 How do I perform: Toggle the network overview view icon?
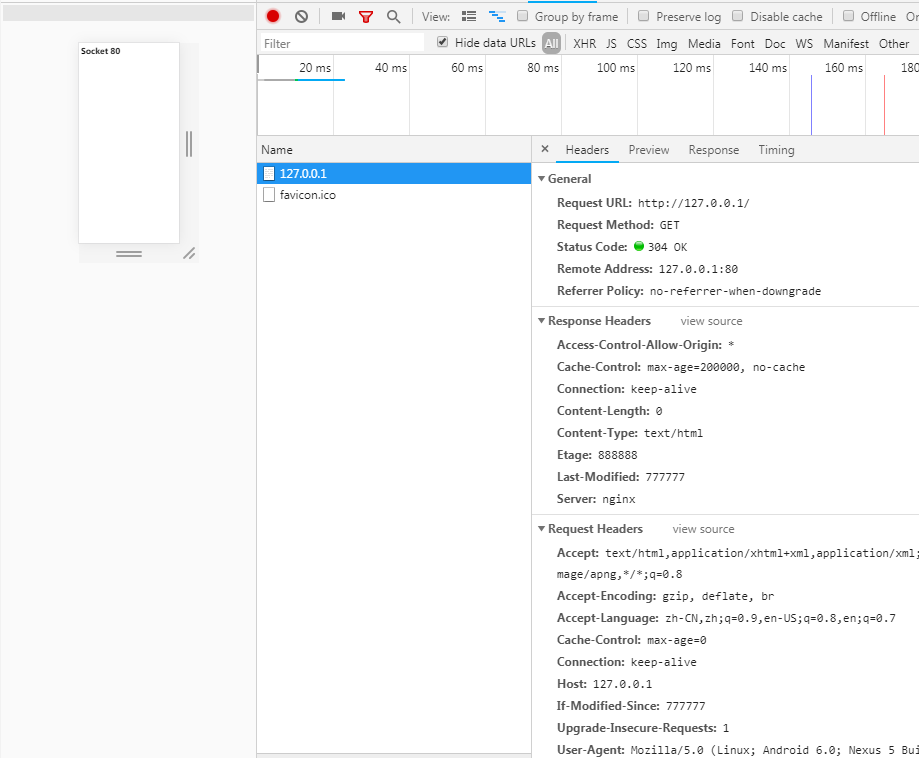(x=497, y=16)
